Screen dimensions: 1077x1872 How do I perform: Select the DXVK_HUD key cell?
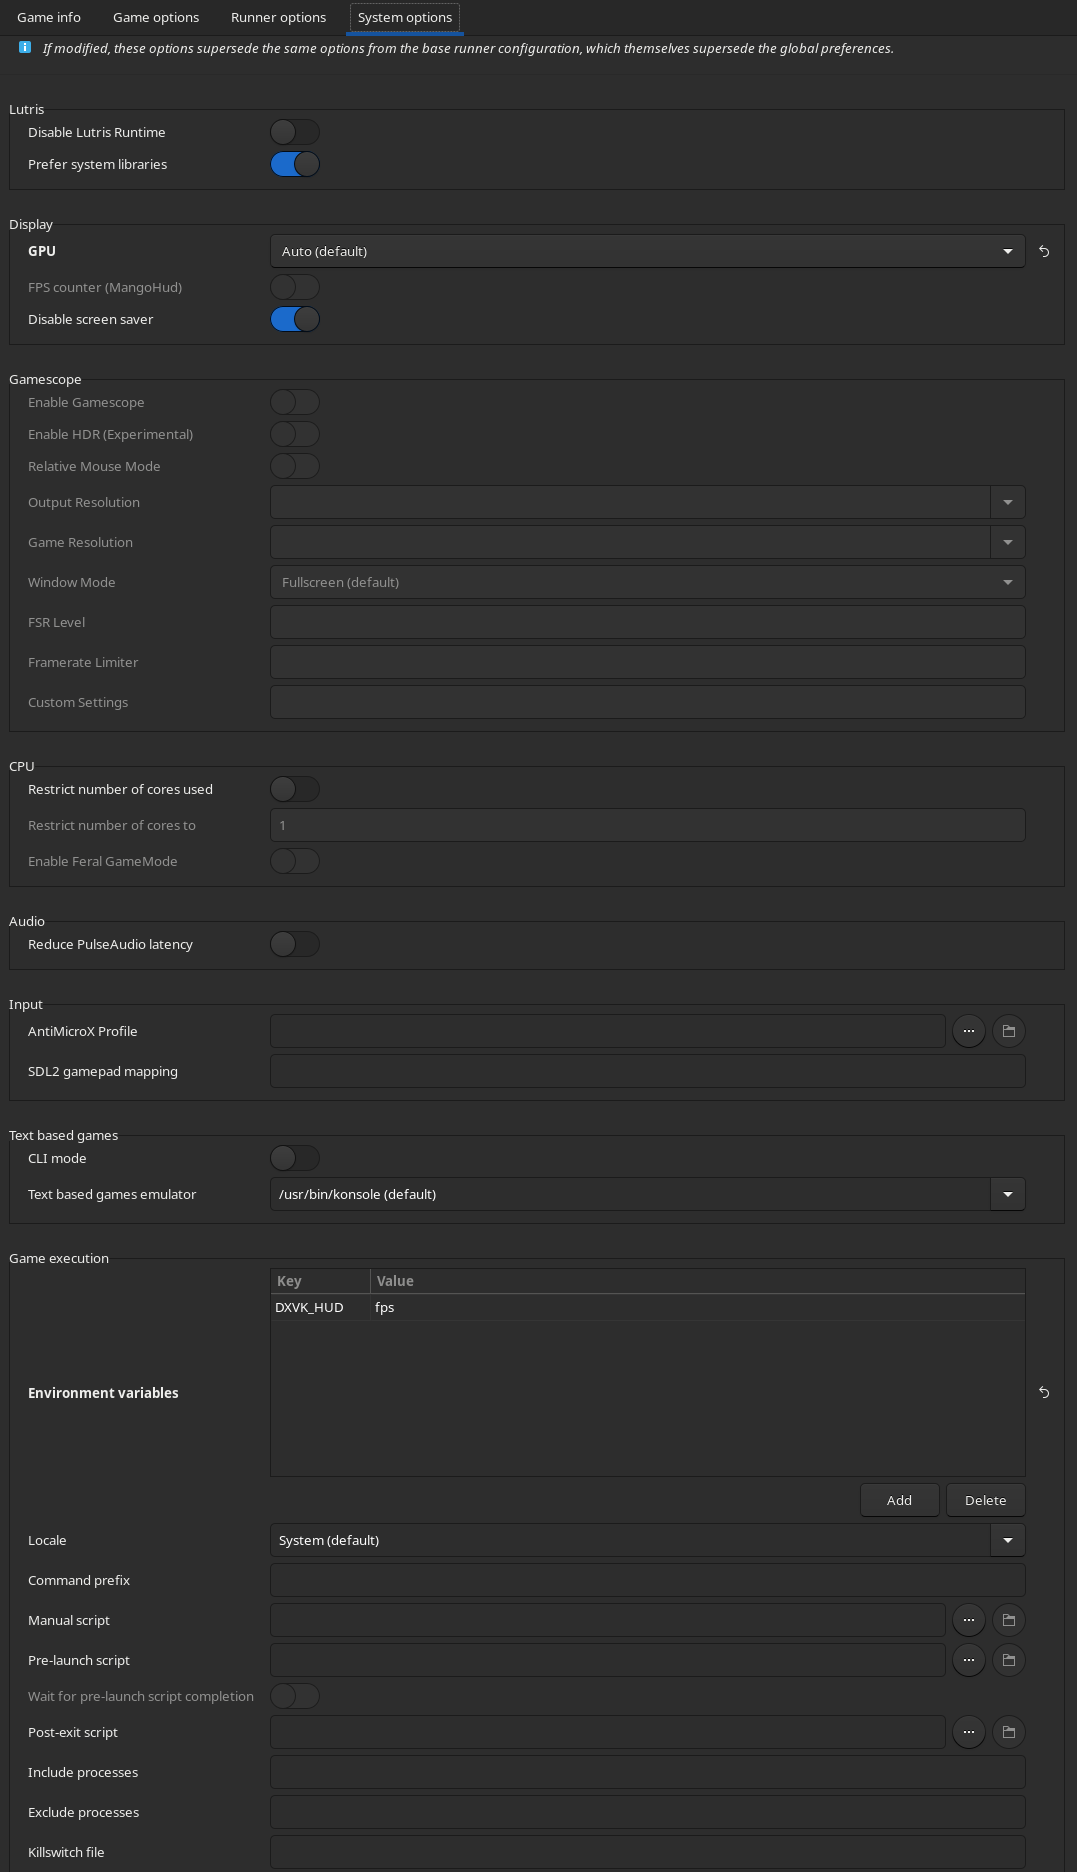[x=320, y=1307]
